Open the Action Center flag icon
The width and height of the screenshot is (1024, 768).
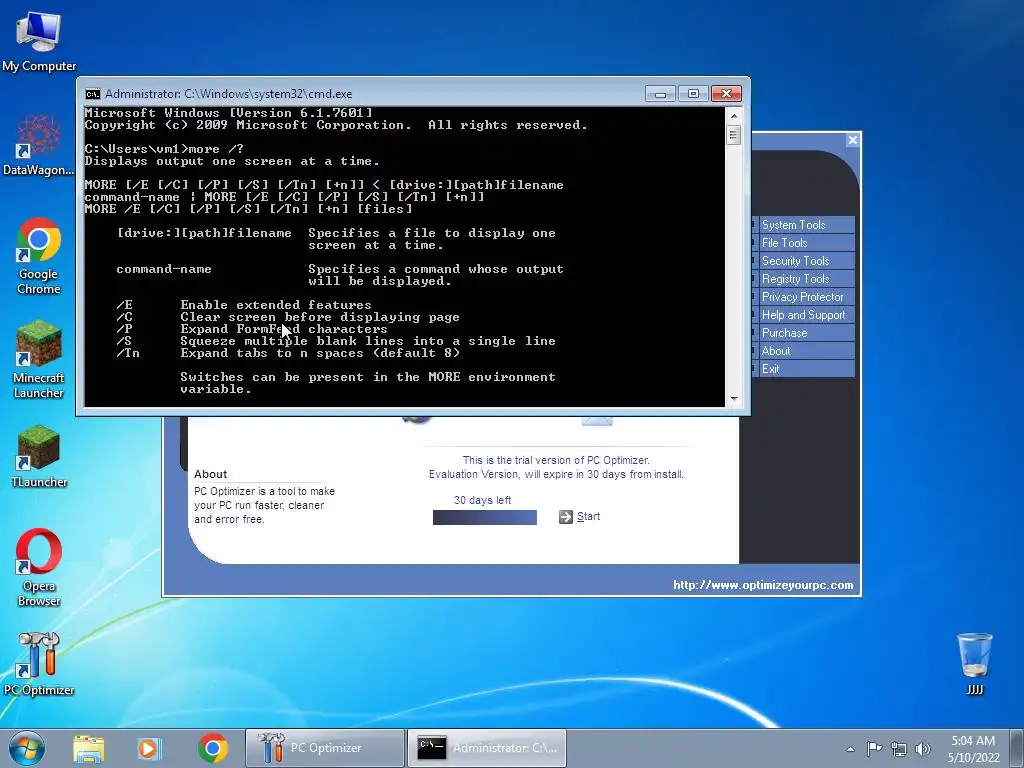(874, 748)
